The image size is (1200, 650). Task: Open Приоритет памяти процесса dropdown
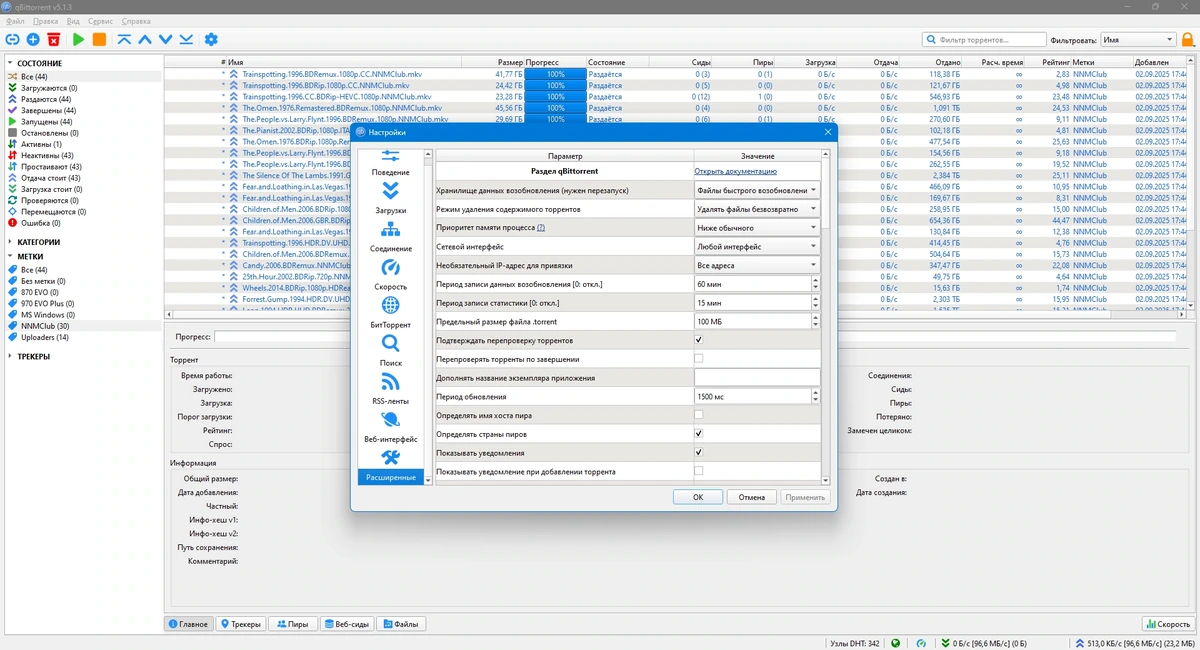click(757, 227)
